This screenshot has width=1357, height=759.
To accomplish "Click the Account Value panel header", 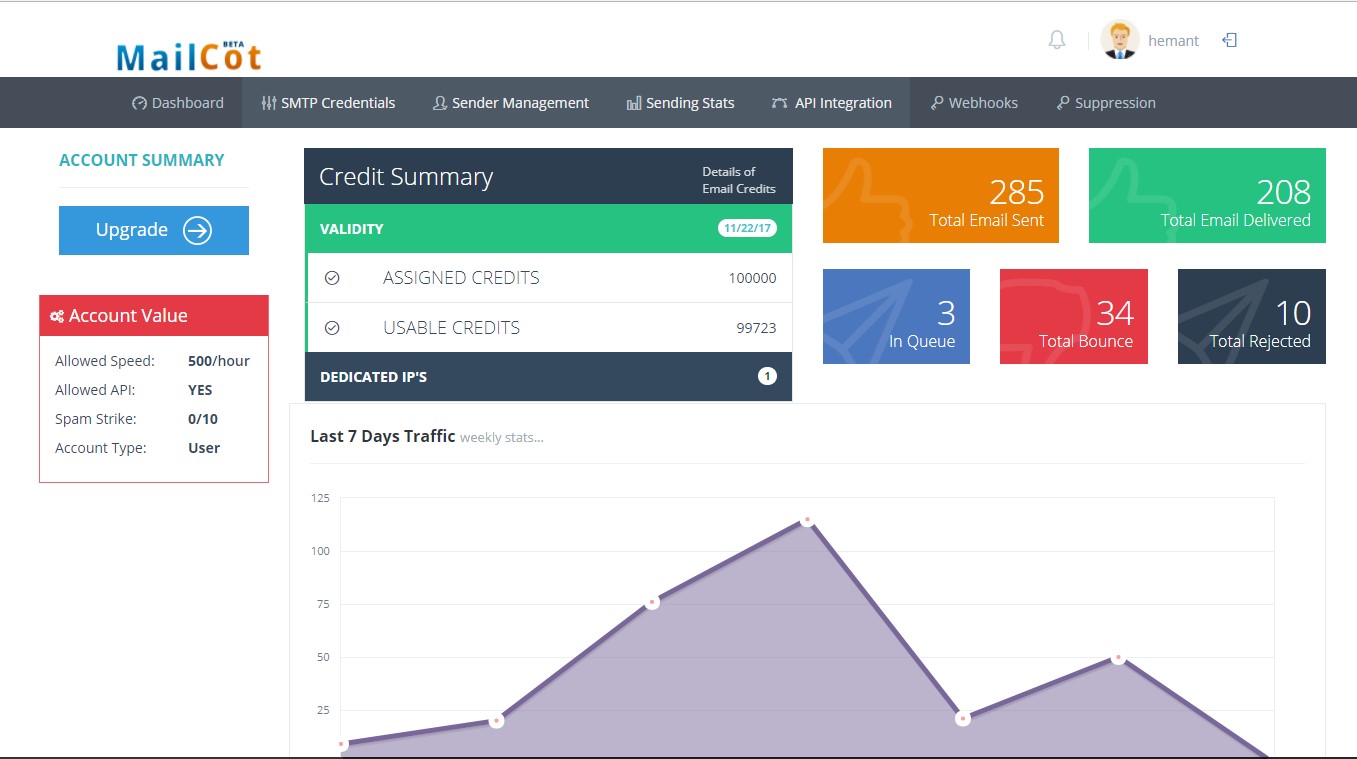I will [154, 315].
